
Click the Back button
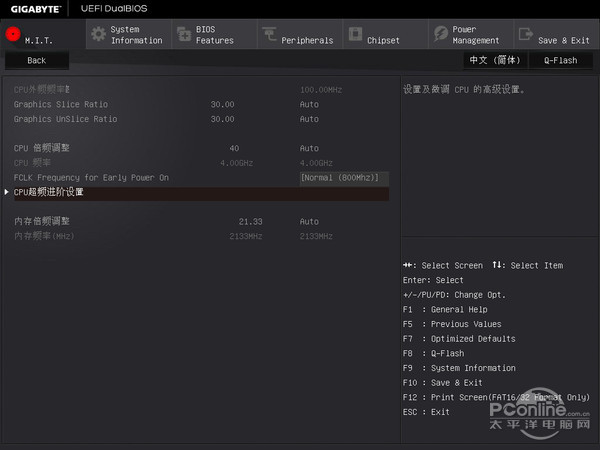[37, 60]
